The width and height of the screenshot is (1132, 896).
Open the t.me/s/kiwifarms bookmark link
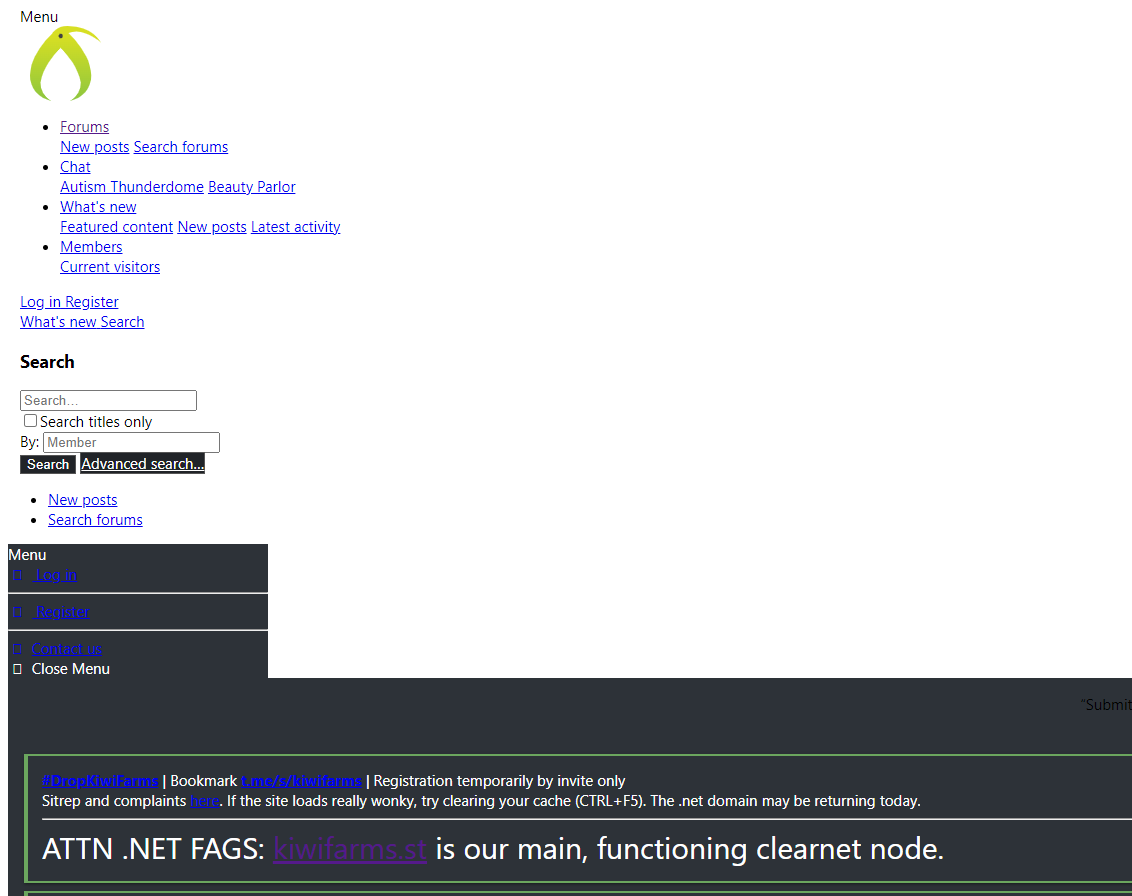[x=301, y=781]
